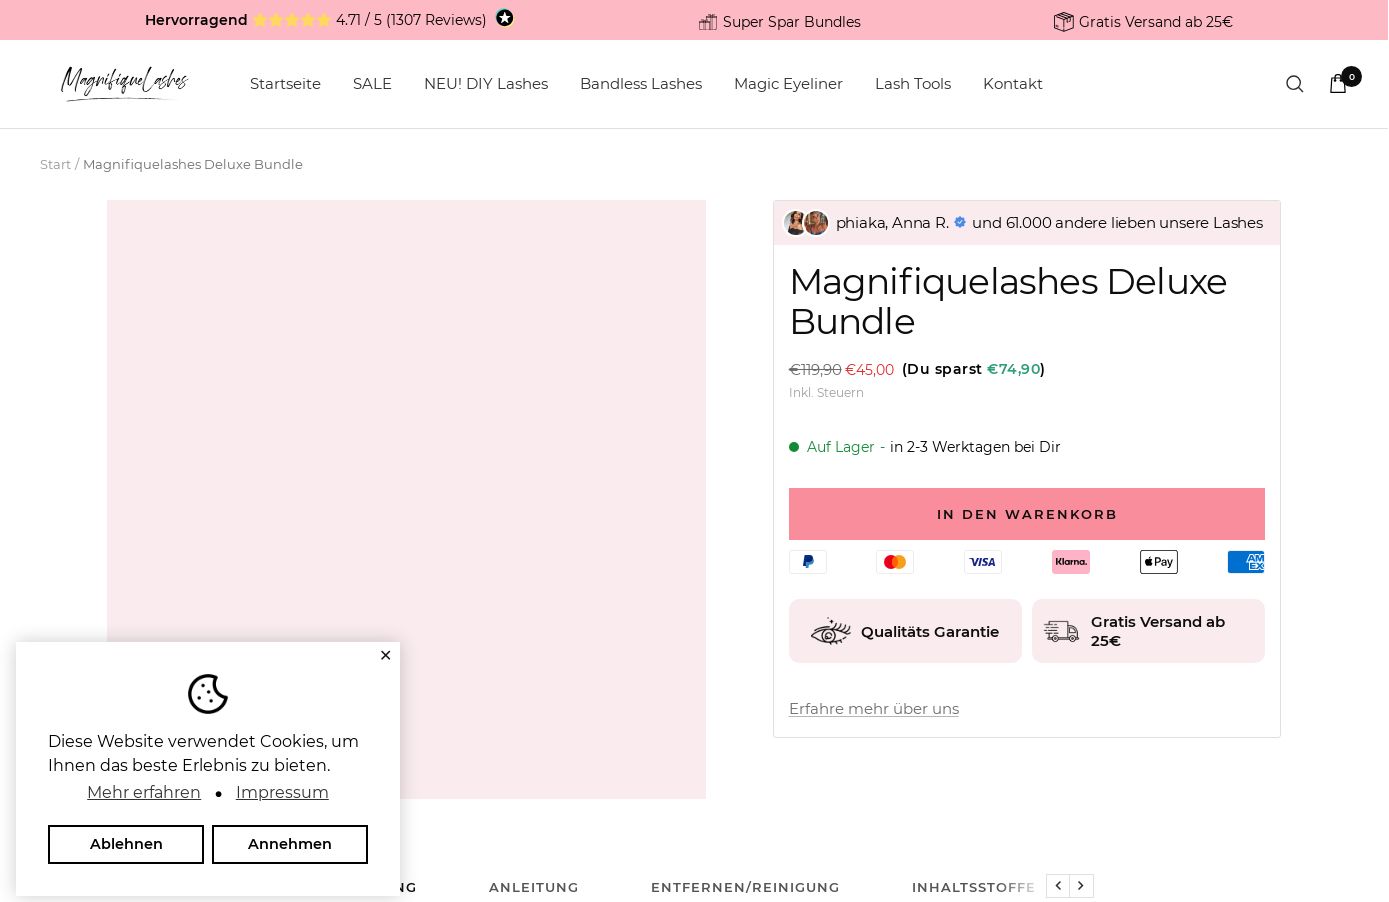Click the Auf Lager stock status
1389x902 pixels.
pos(840,447)
